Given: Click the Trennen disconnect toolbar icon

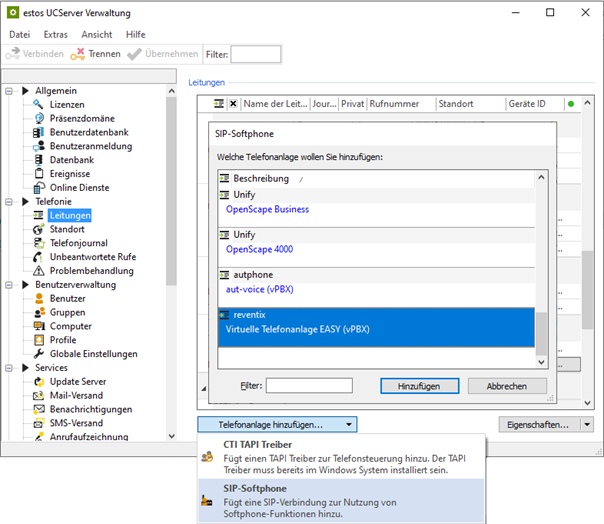Looking at the screenshot, I should [78, 54].
